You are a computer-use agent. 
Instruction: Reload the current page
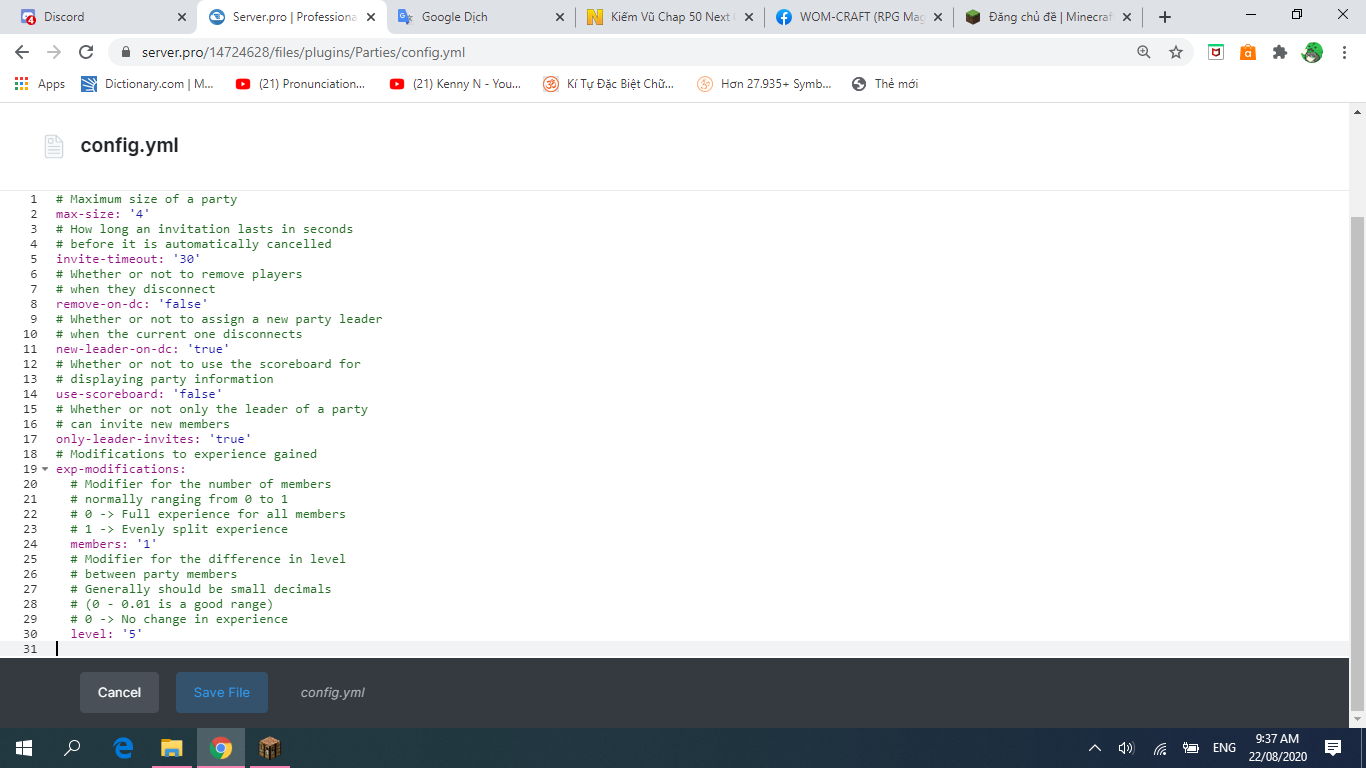coord(86,52)
